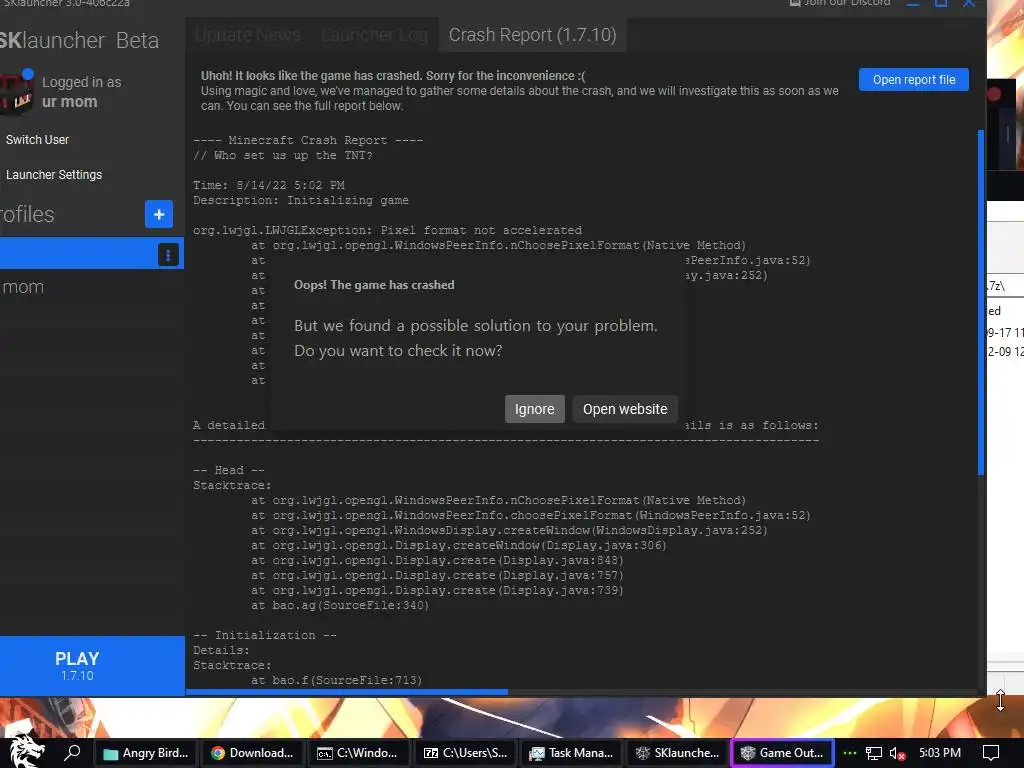Click the user avatar icon
Screen dimensions: 1024x768
pos(16,93)
